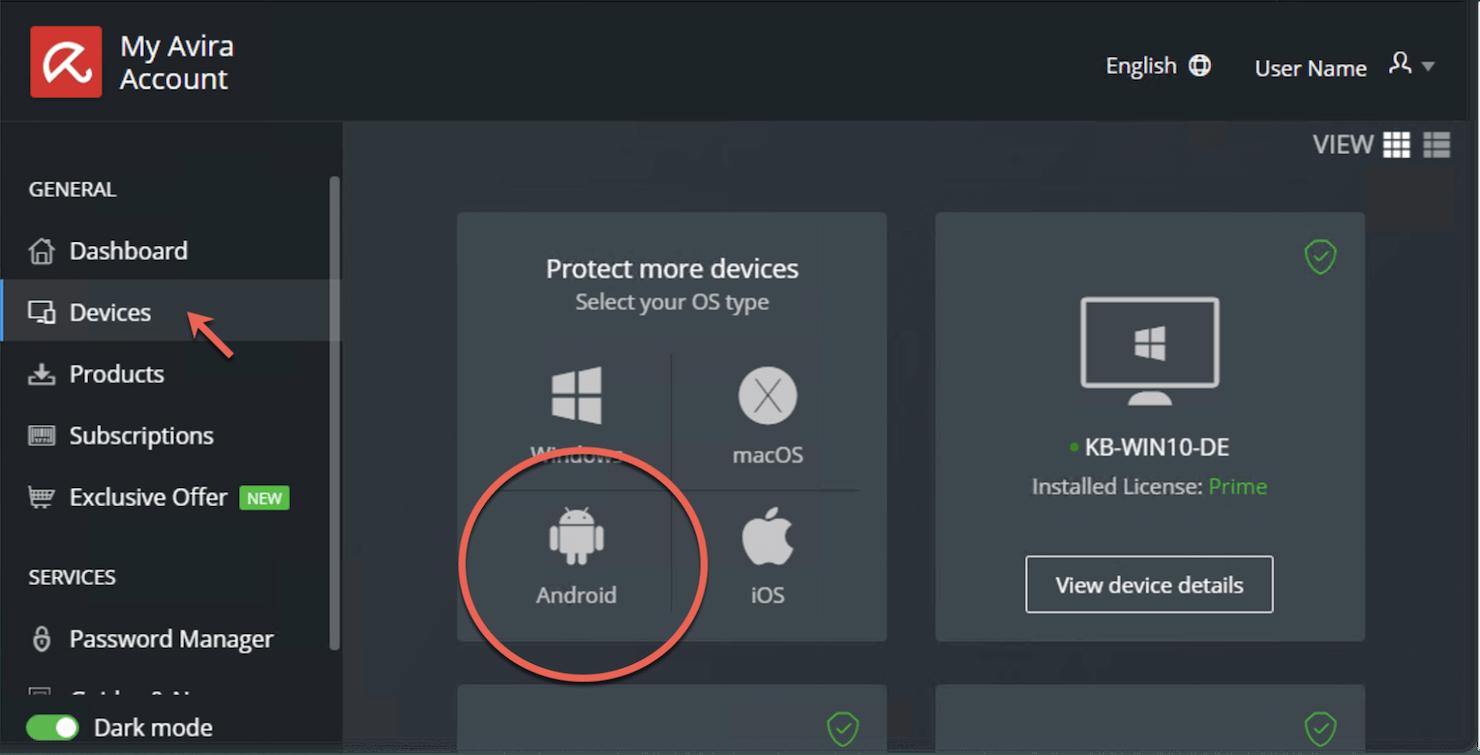The height and width of the screenshot is (755, 1480).
Task: Open the User Name account dropdown
Action: [x=1346, y=67]
